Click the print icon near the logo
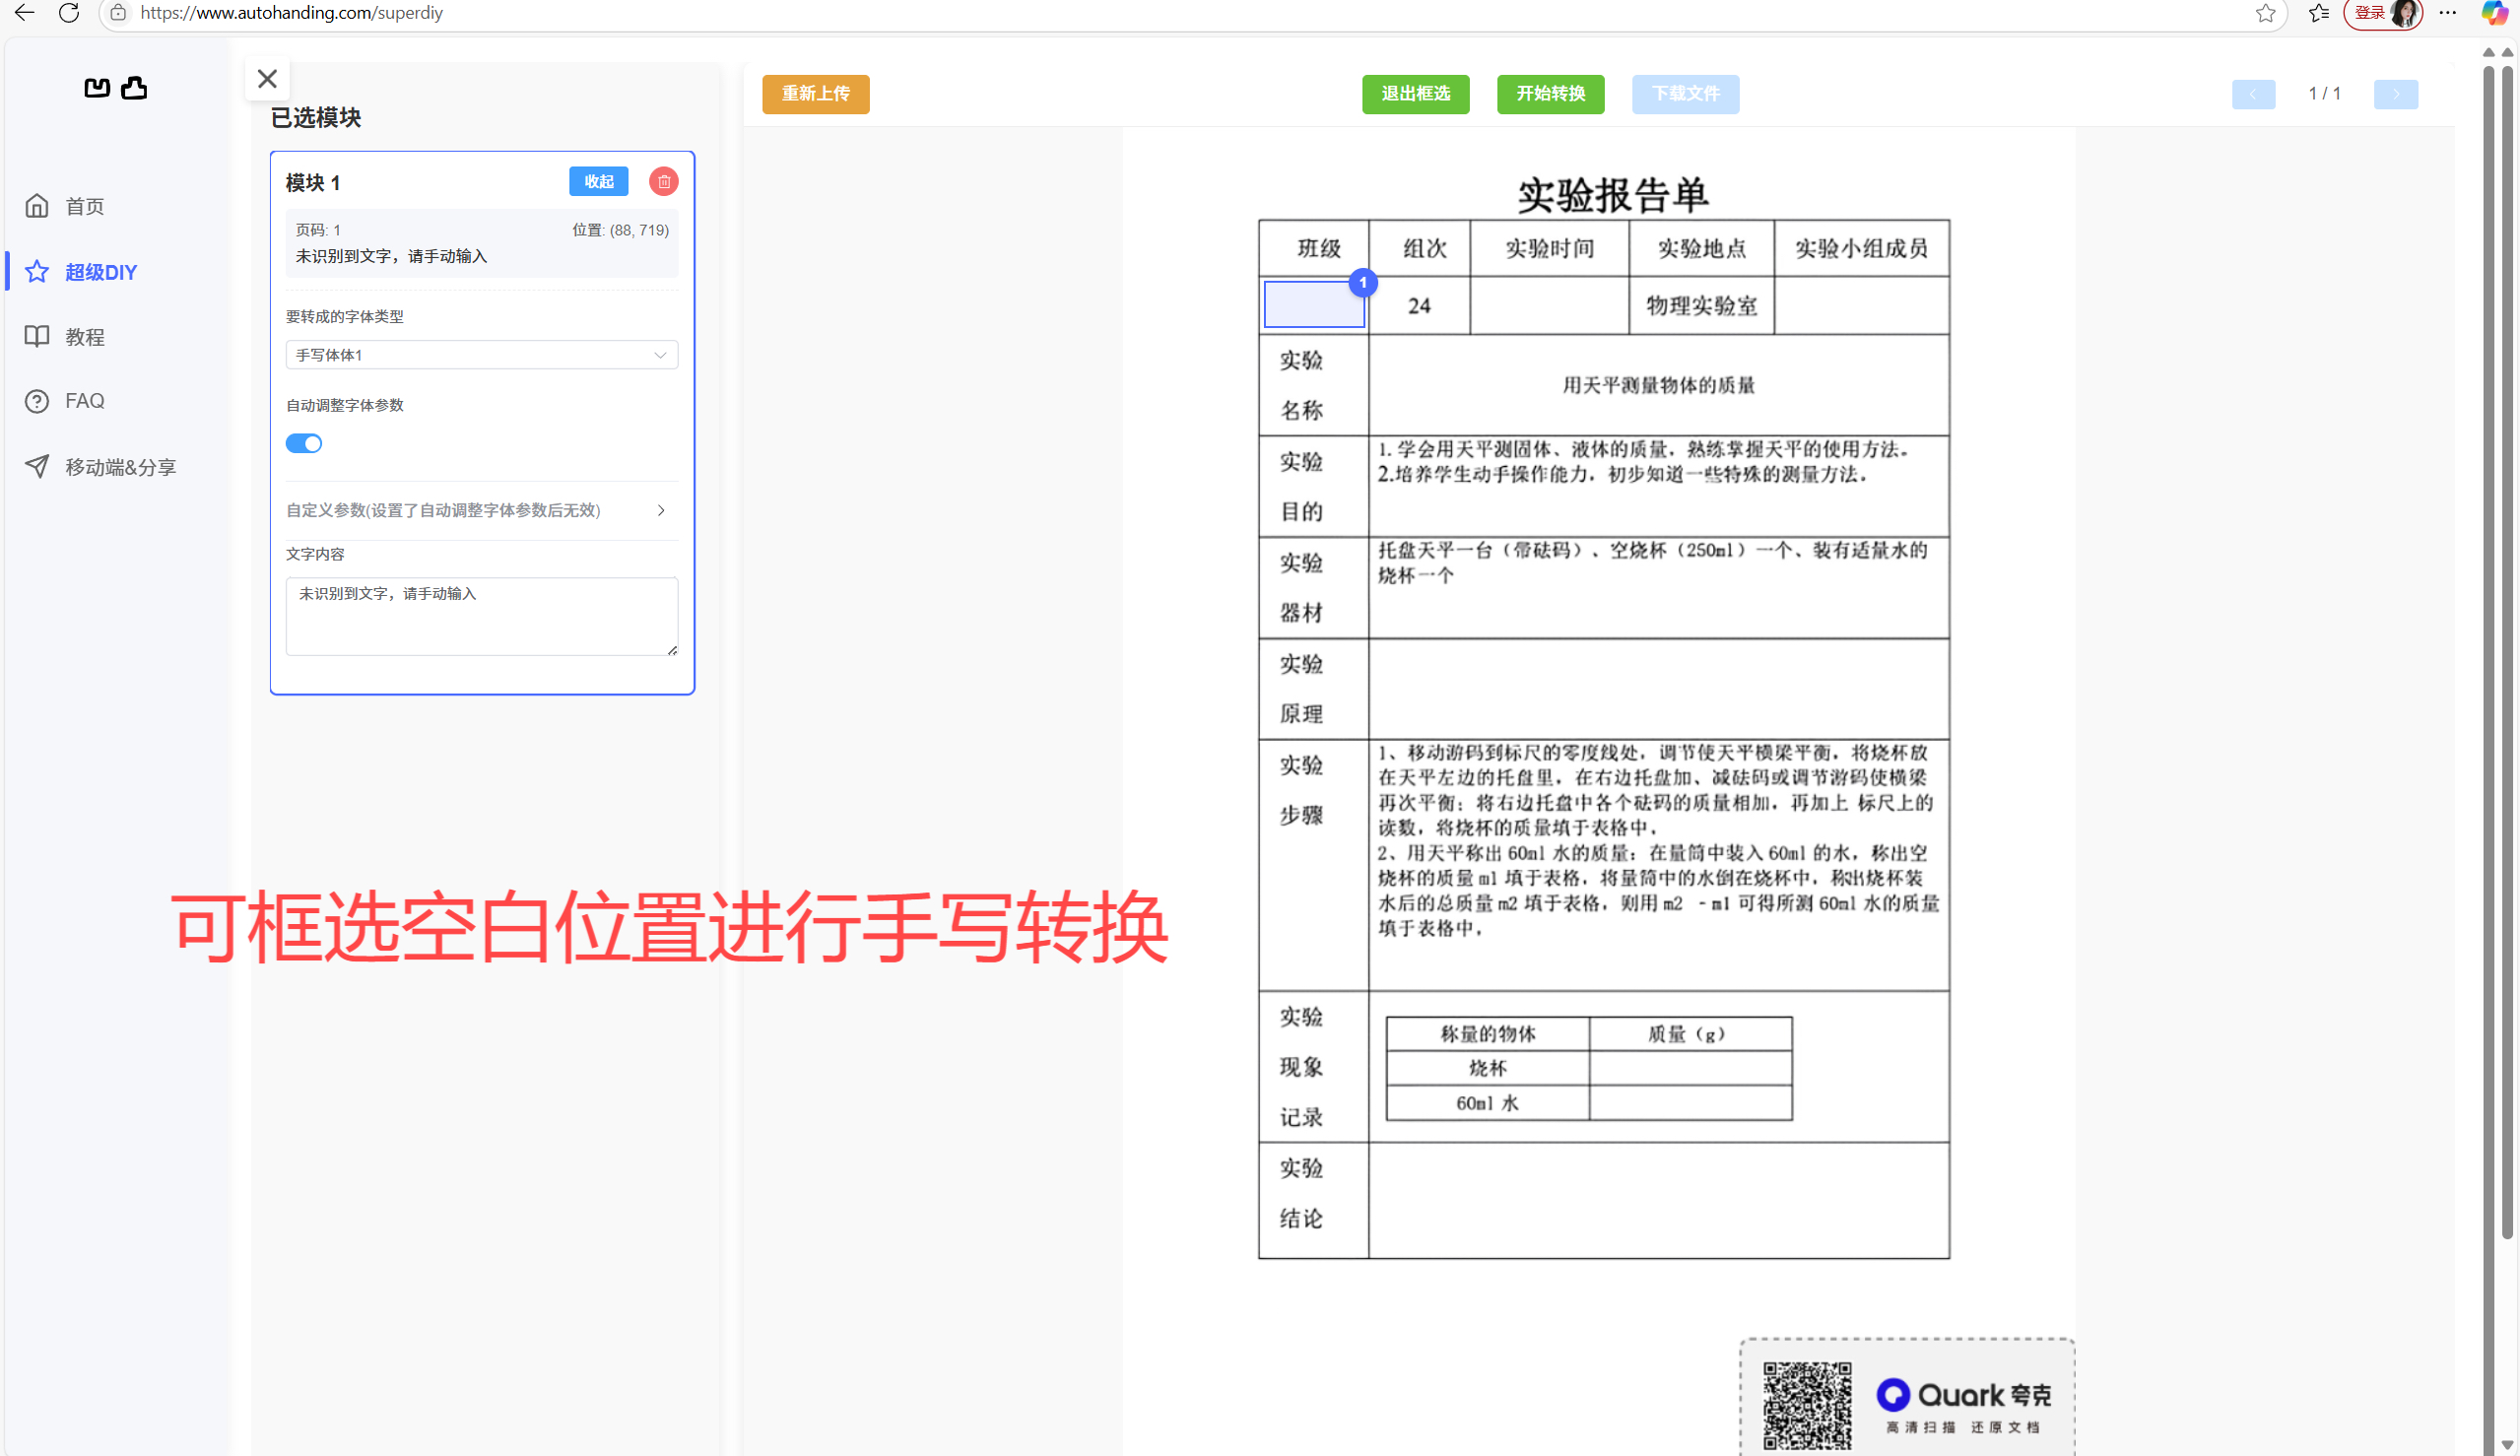2520x1456 pixels. coord(135,88)
